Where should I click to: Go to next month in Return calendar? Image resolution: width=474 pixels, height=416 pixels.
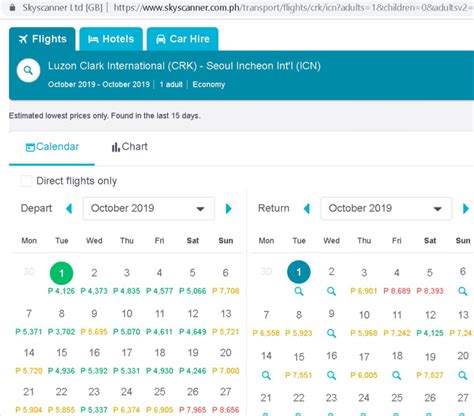click(466, 209)
